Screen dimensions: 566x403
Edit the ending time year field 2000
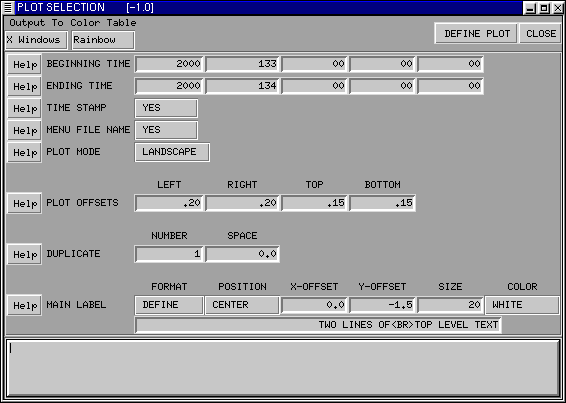[x=169, y=86]
